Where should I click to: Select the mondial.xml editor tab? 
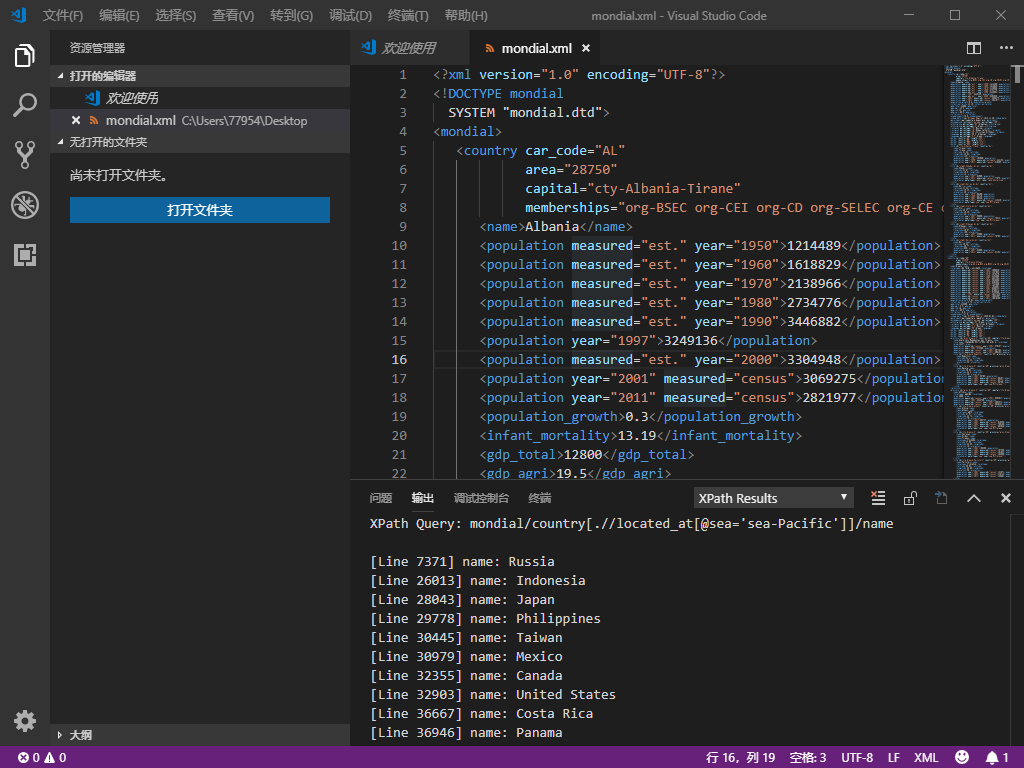[536, 48]
